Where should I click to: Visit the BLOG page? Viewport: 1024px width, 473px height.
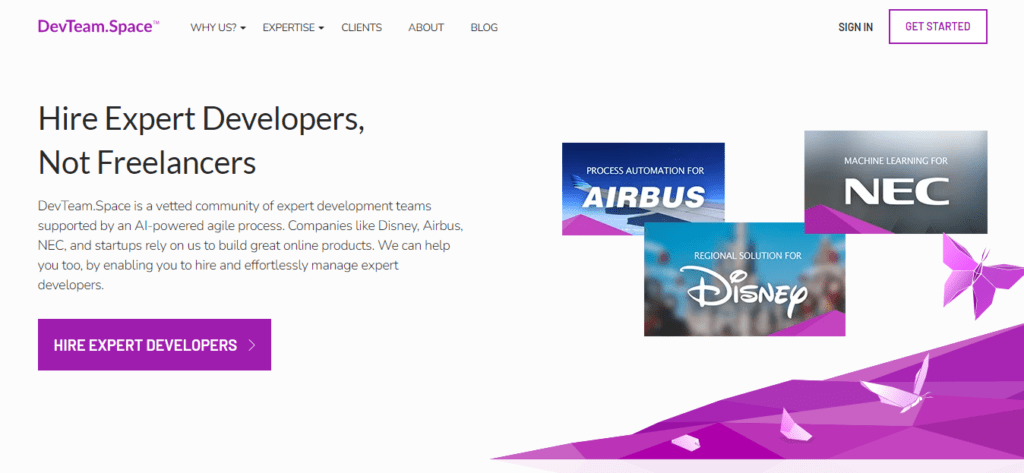pyautogui.click(x=484, y=27)
